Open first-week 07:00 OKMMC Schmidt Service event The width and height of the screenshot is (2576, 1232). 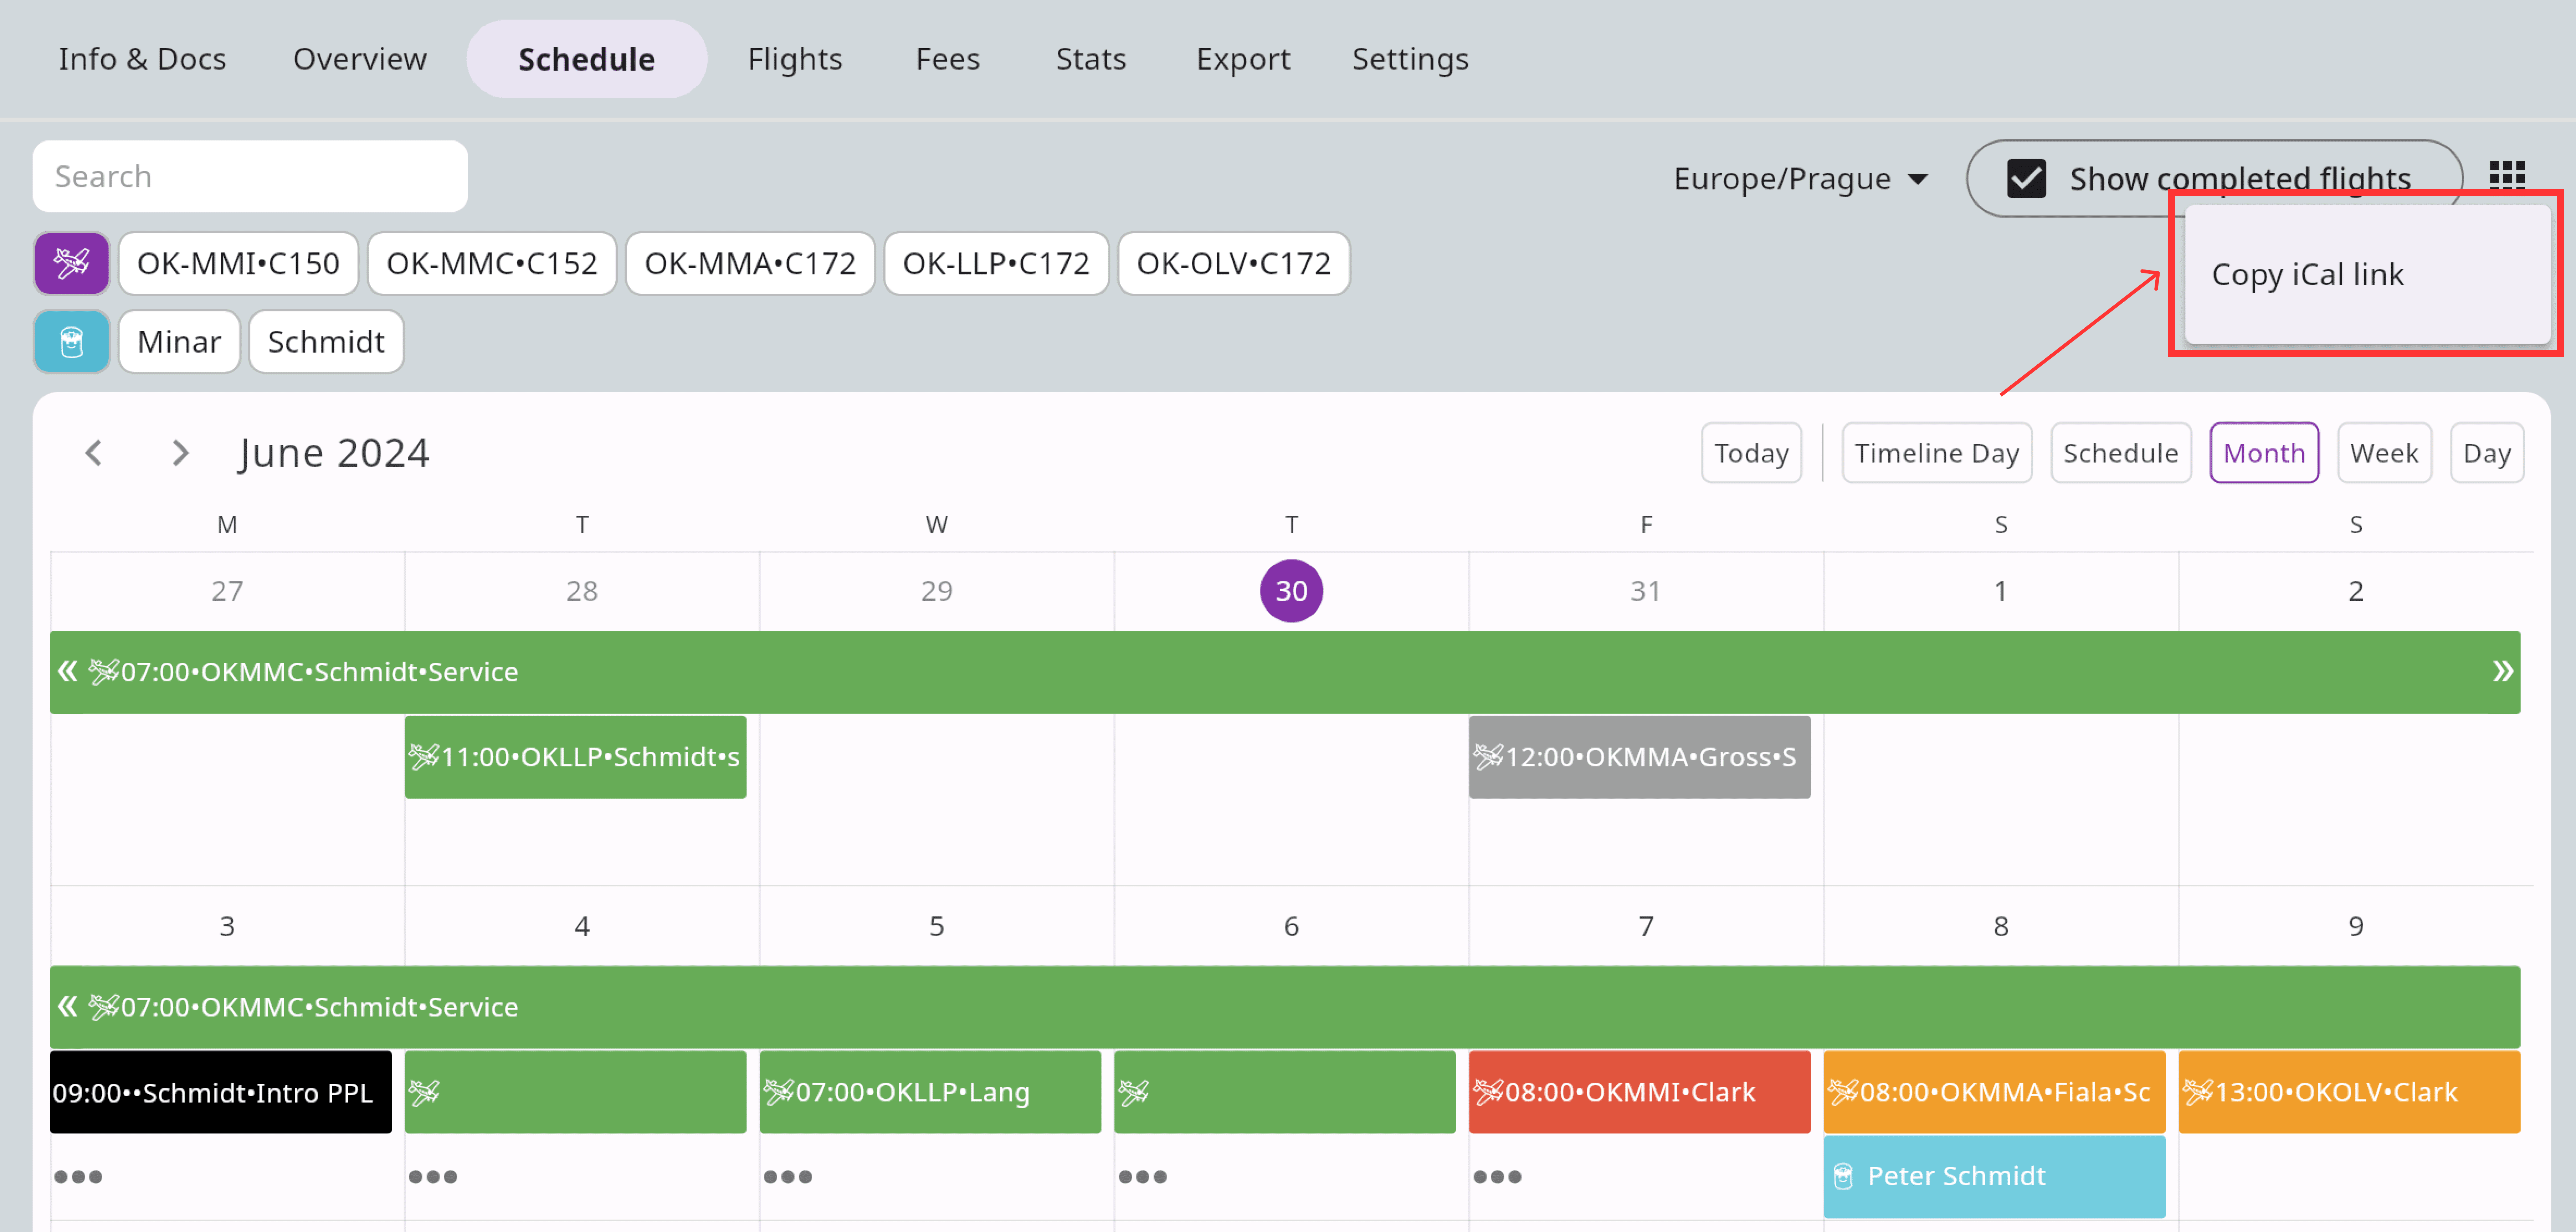[1285, 672]
